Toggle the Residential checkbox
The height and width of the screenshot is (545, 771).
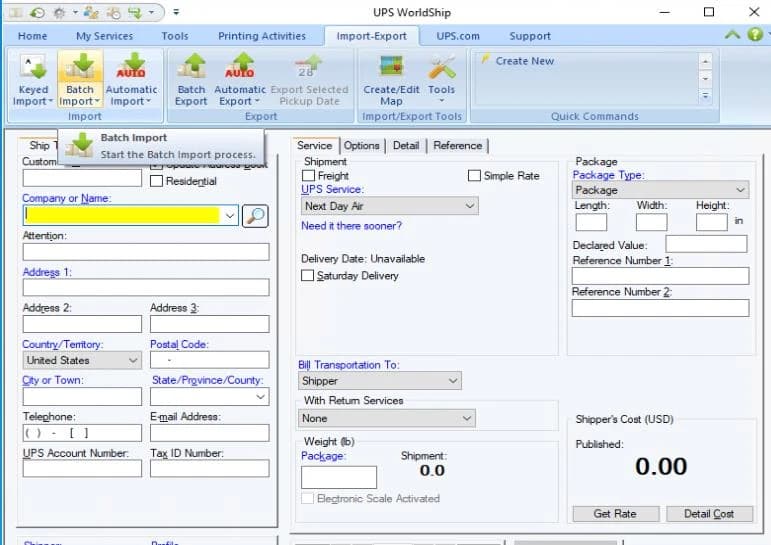[156, 181]
